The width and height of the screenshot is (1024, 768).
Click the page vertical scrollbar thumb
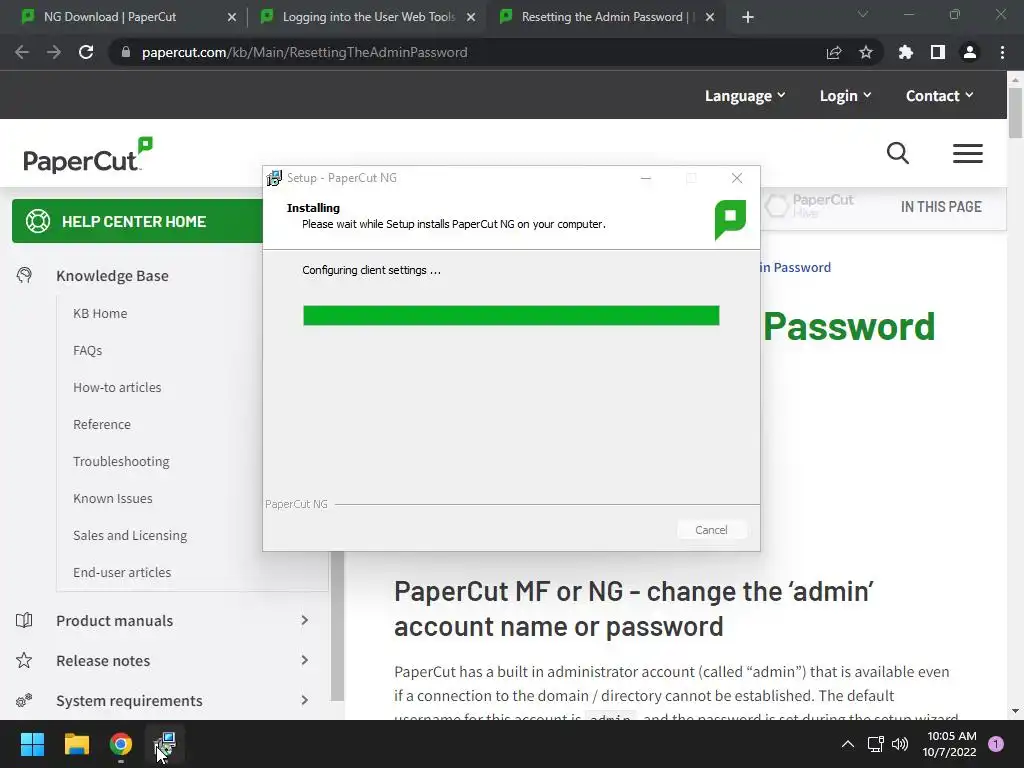tap(1015, 112)
